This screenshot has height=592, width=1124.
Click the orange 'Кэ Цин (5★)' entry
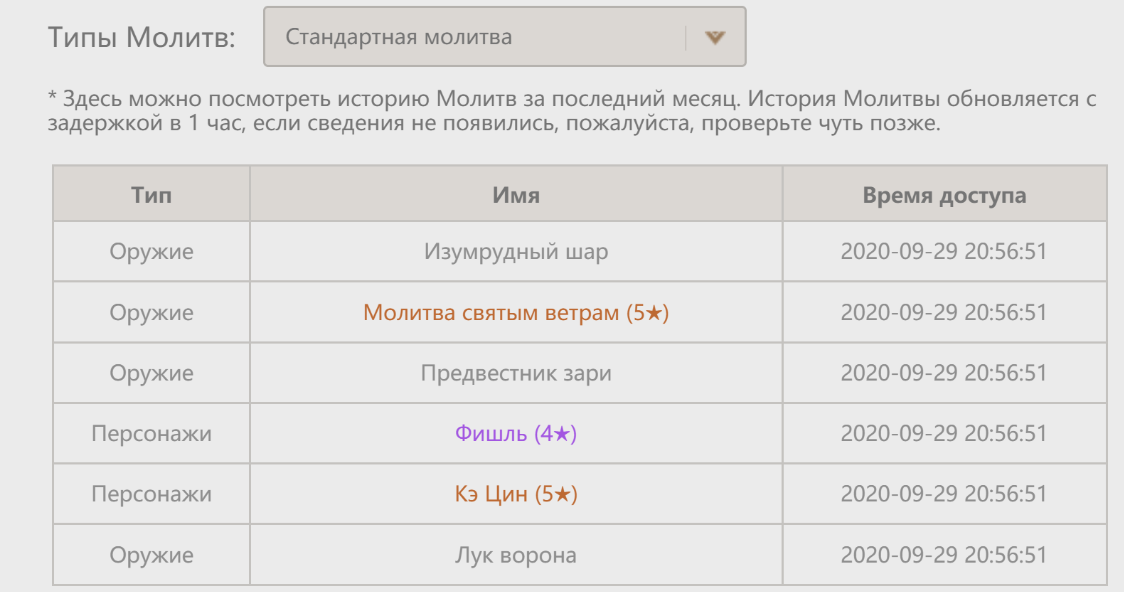tap(516, 495)
